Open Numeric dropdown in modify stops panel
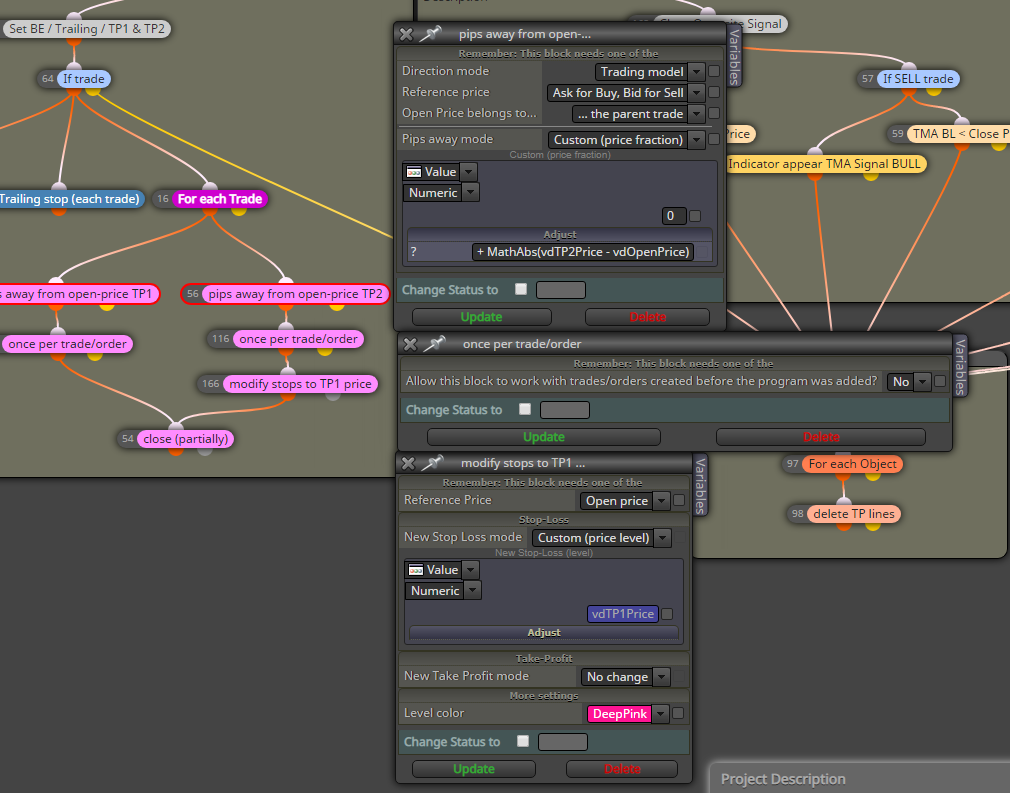The width and height of the screenshot is (1010, 793). [x=473, y=591]
